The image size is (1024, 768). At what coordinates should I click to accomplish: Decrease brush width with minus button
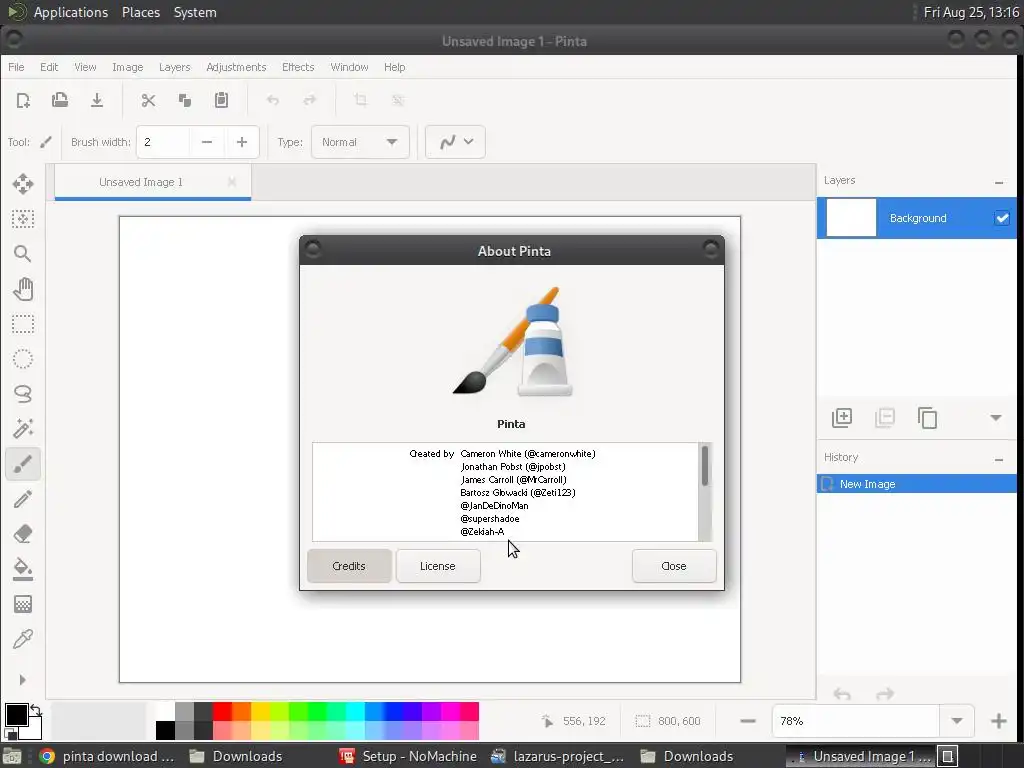207,142
